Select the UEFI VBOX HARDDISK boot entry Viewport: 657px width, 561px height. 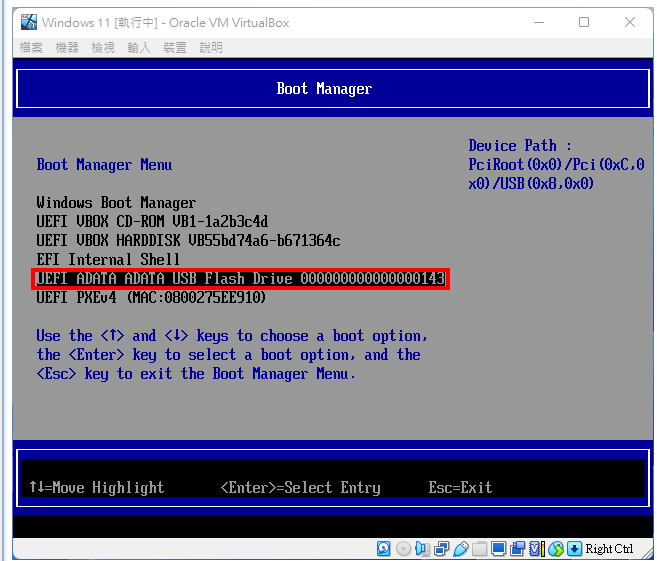[188, 240]
